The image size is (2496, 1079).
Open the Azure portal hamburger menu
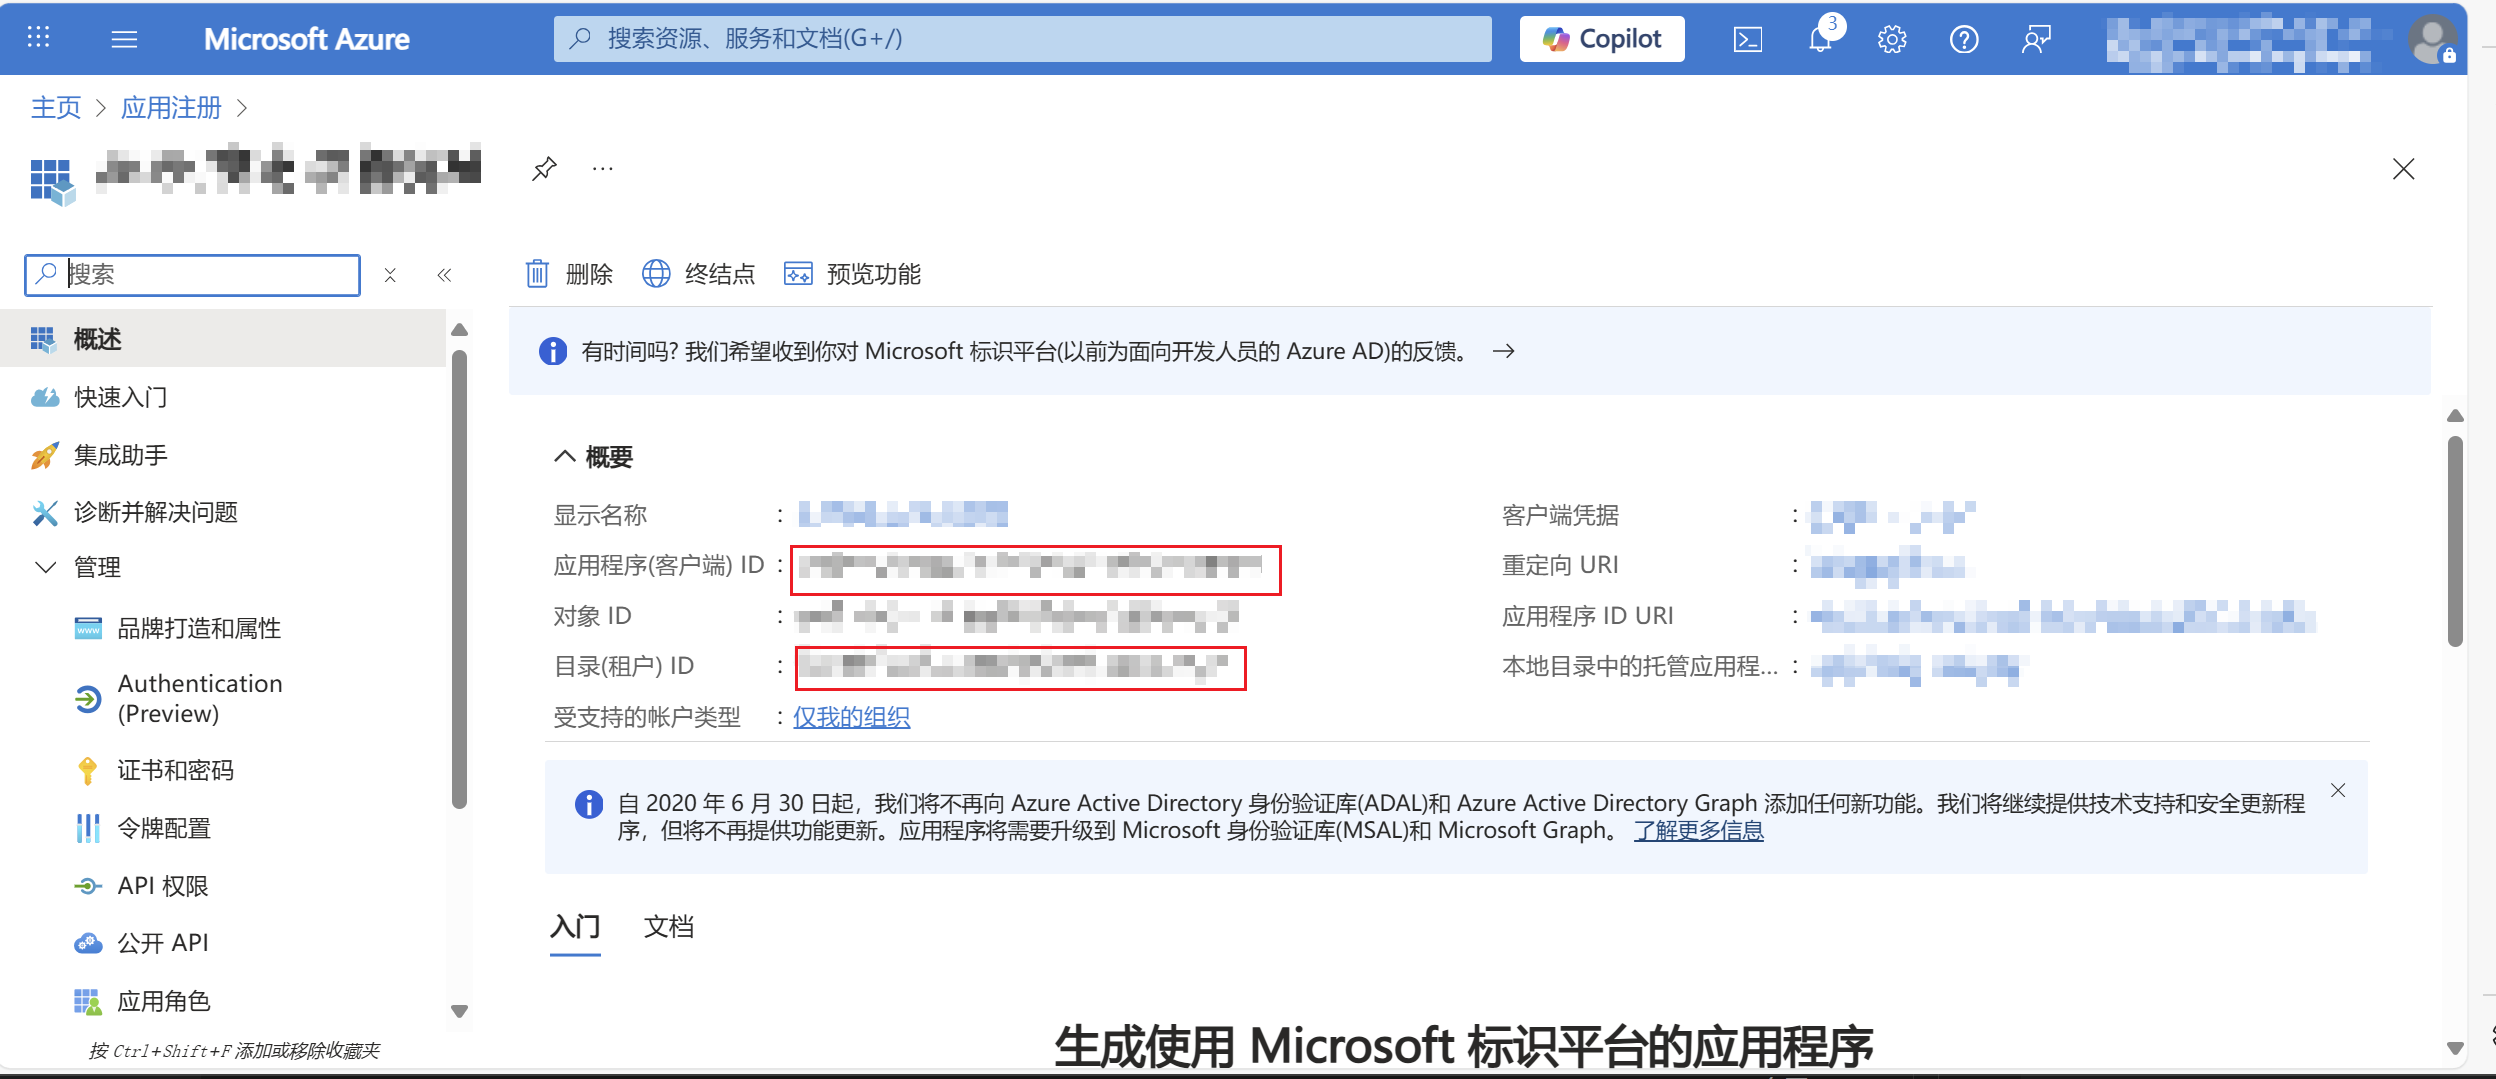tap(124, 39)
